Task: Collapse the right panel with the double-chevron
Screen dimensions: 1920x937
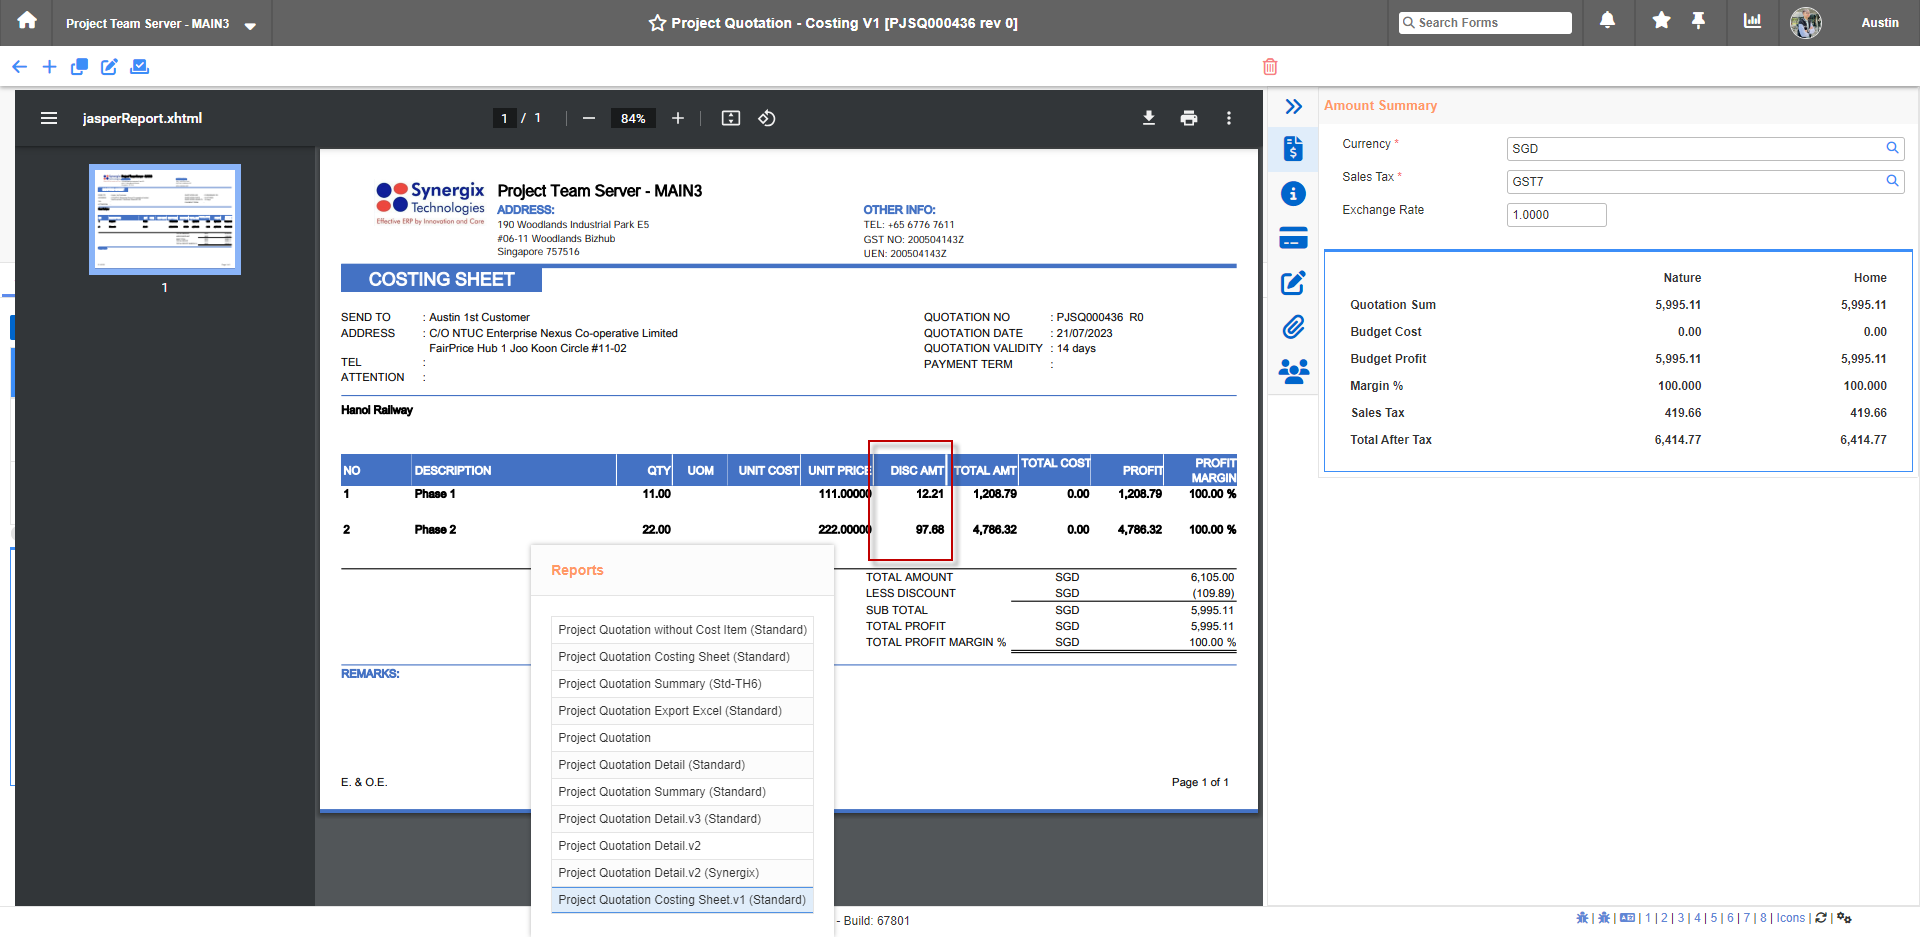Action: (1295, 106)
